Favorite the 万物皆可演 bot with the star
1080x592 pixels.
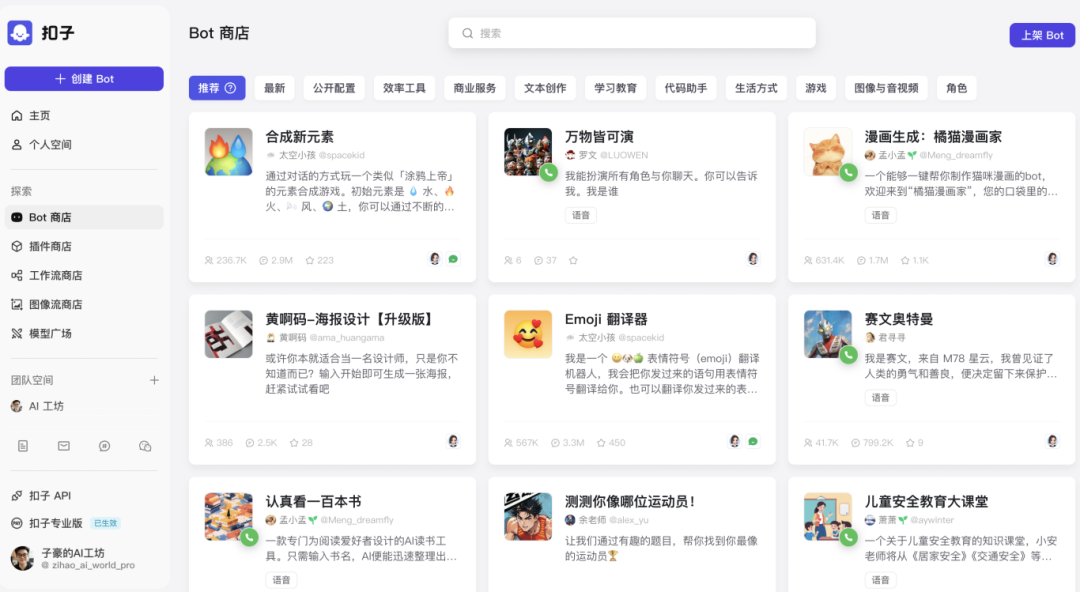coord(573,260)
